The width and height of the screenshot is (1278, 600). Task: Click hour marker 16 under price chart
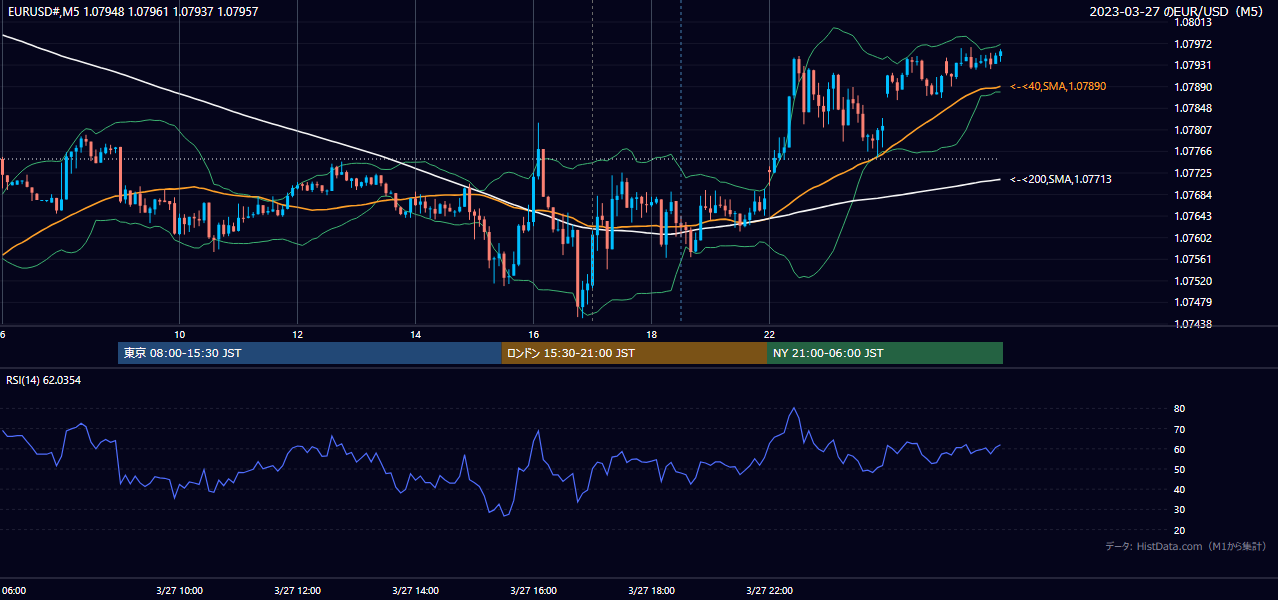coord(533,334)
